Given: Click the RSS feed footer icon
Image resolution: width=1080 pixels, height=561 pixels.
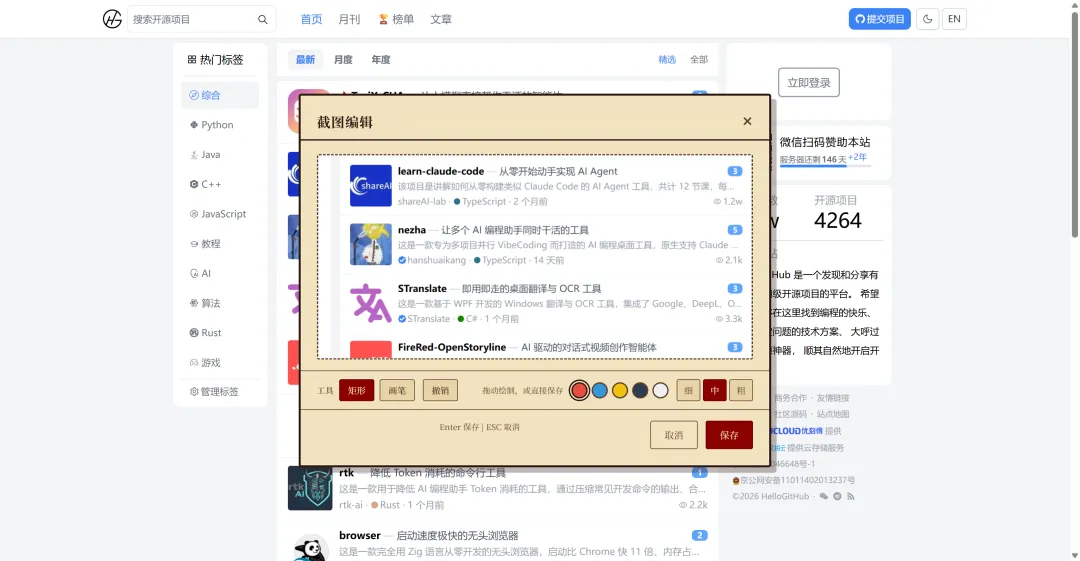Looking at the screenshot, I should coord(851,496).
